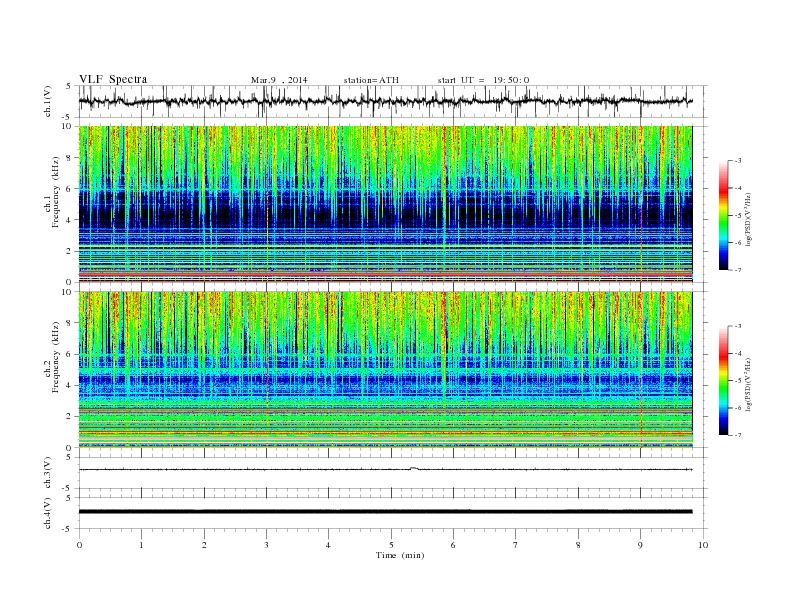Click the time axis tick label '3'
The width and height of the screenshot is (792, 612).
(x=267, y=545)
